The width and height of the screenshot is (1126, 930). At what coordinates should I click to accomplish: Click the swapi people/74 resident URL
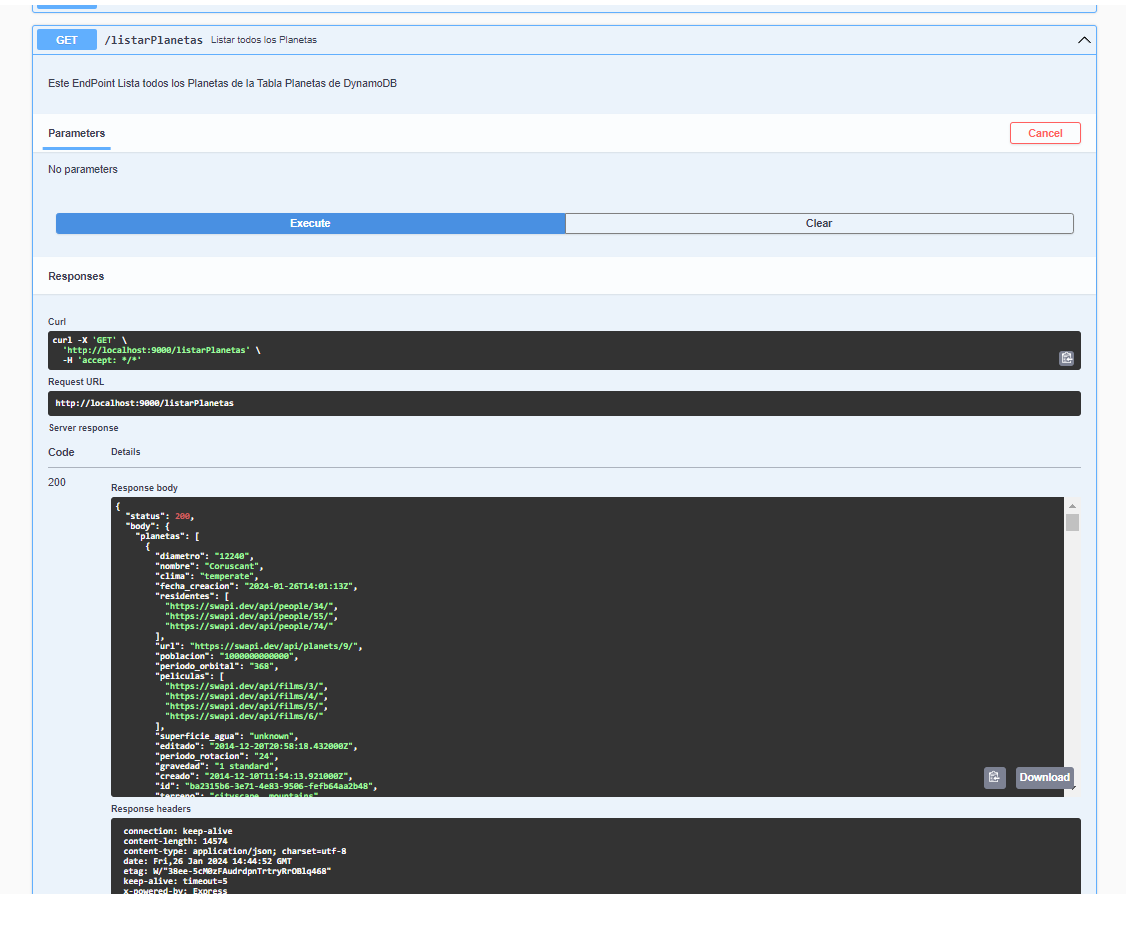pos(249,626)
